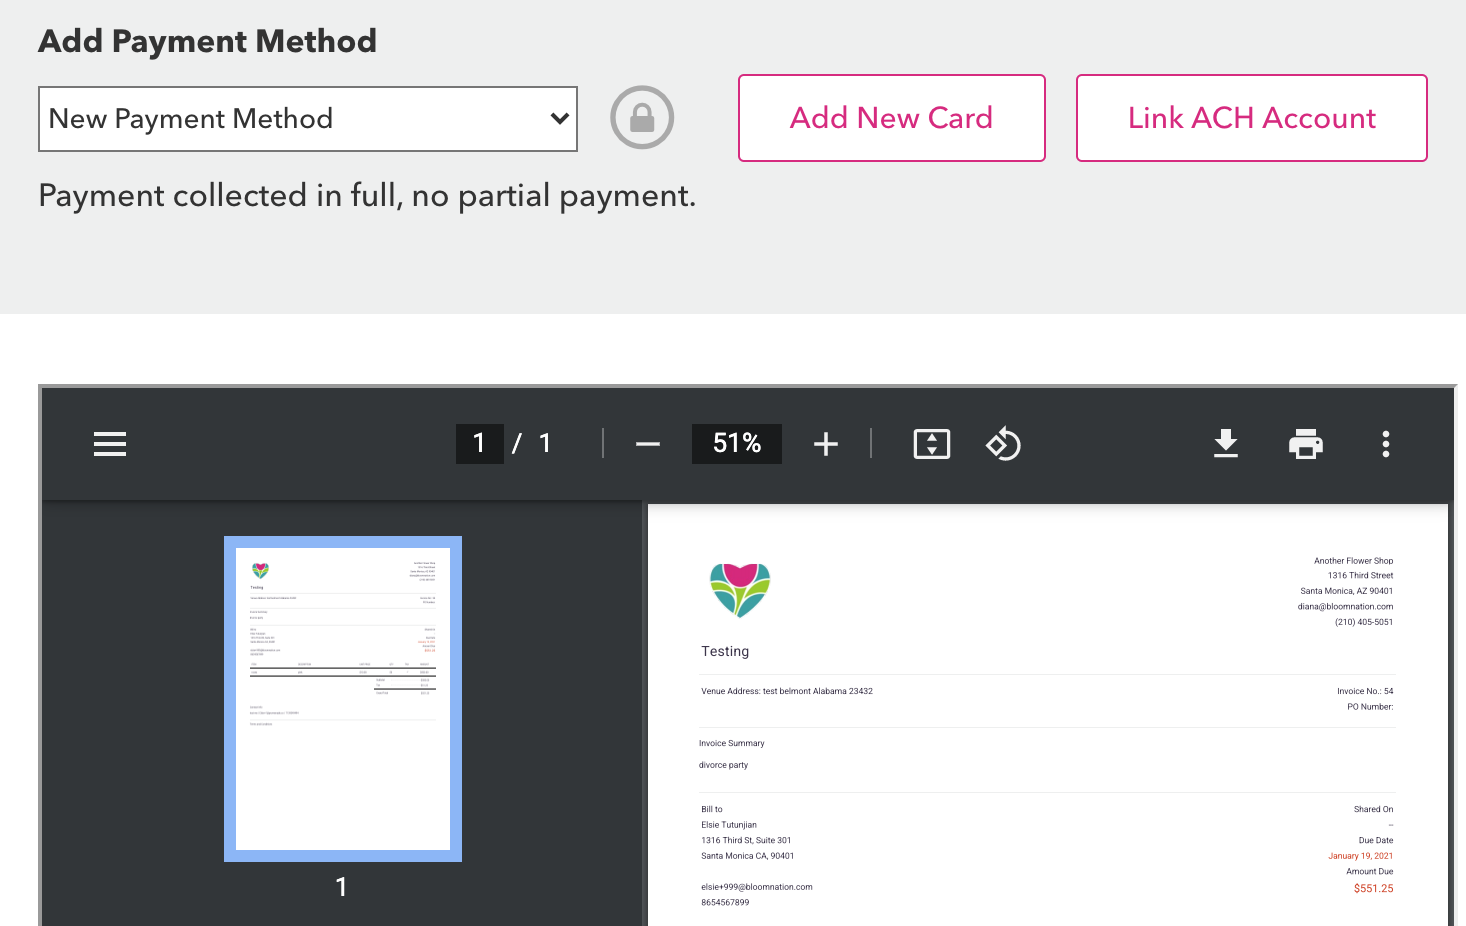Screen dimensions: 1466x926
Task: Click the padlock security icon
Action: tap(642, 118)
